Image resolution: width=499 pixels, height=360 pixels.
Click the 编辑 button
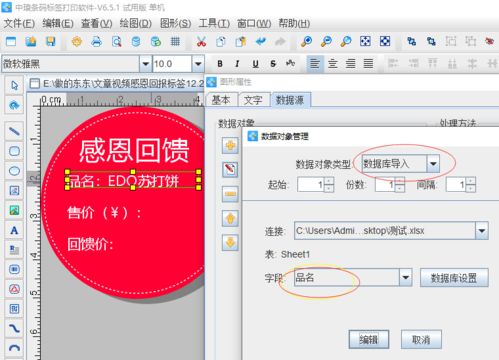[369, 339]
